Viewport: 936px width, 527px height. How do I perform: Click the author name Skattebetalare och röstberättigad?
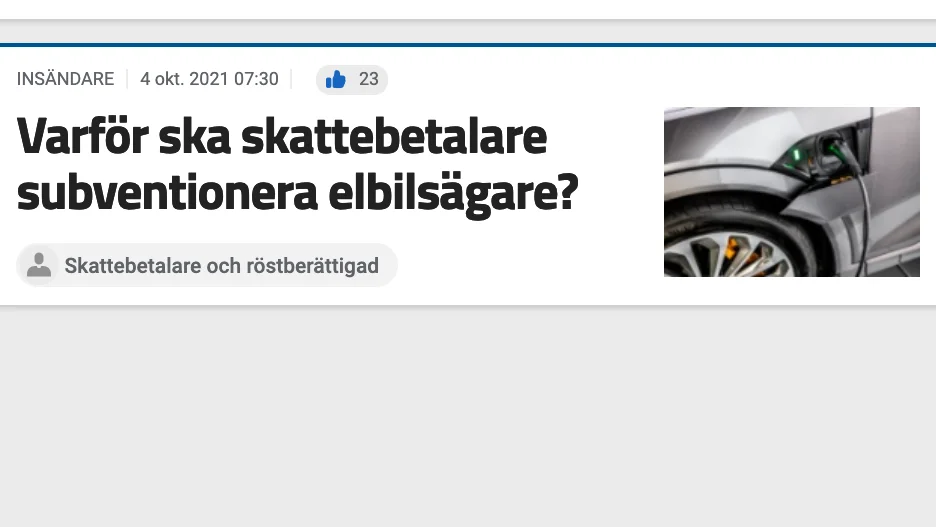point(221,266)
